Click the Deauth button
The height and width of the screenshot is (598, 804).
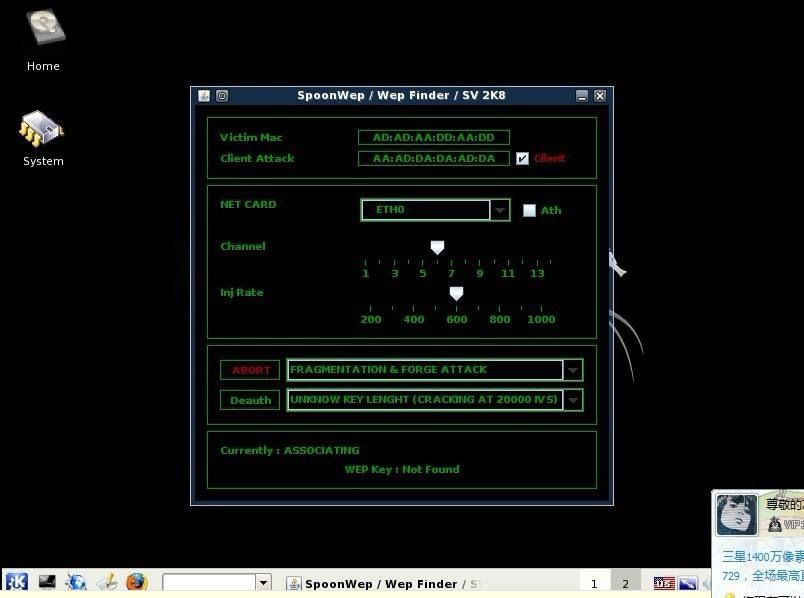pyautogui.click(x=250, y=400)
